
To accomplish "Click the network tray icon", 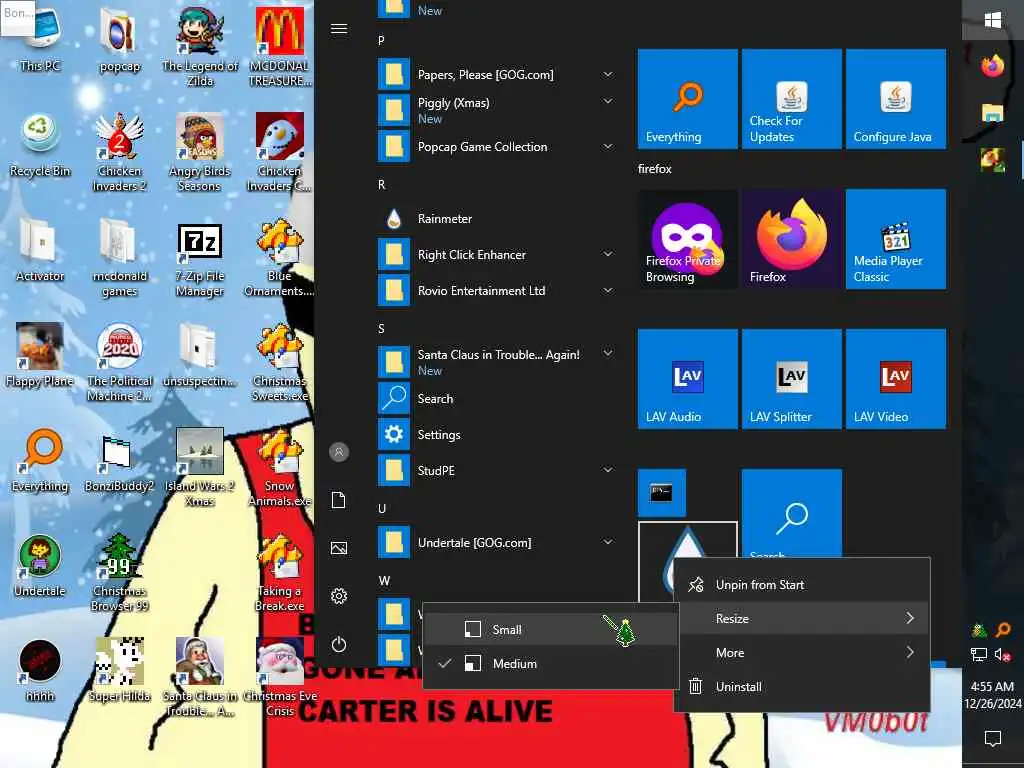I will coord(978,654).
